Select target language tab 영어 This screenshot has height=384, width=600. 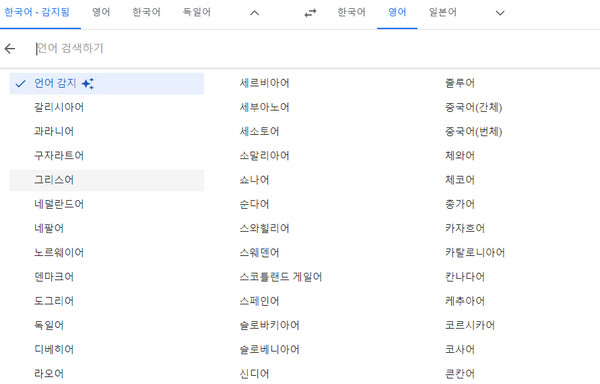397,12
